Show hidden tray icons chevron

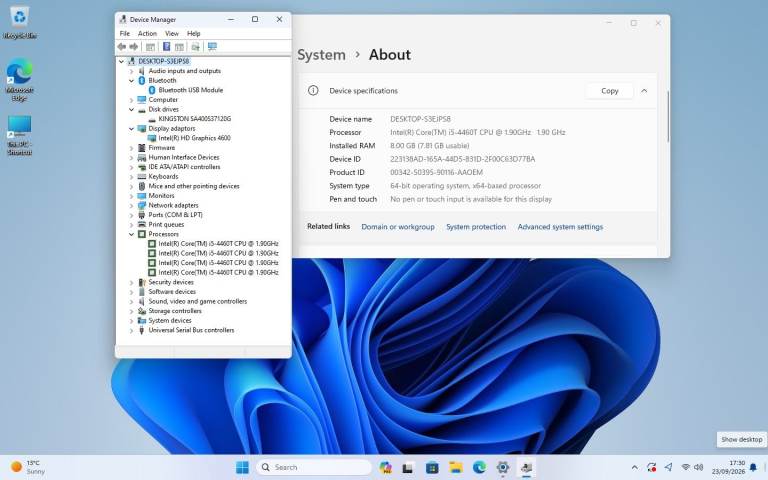pyautogui.click(x=635, y=467)
